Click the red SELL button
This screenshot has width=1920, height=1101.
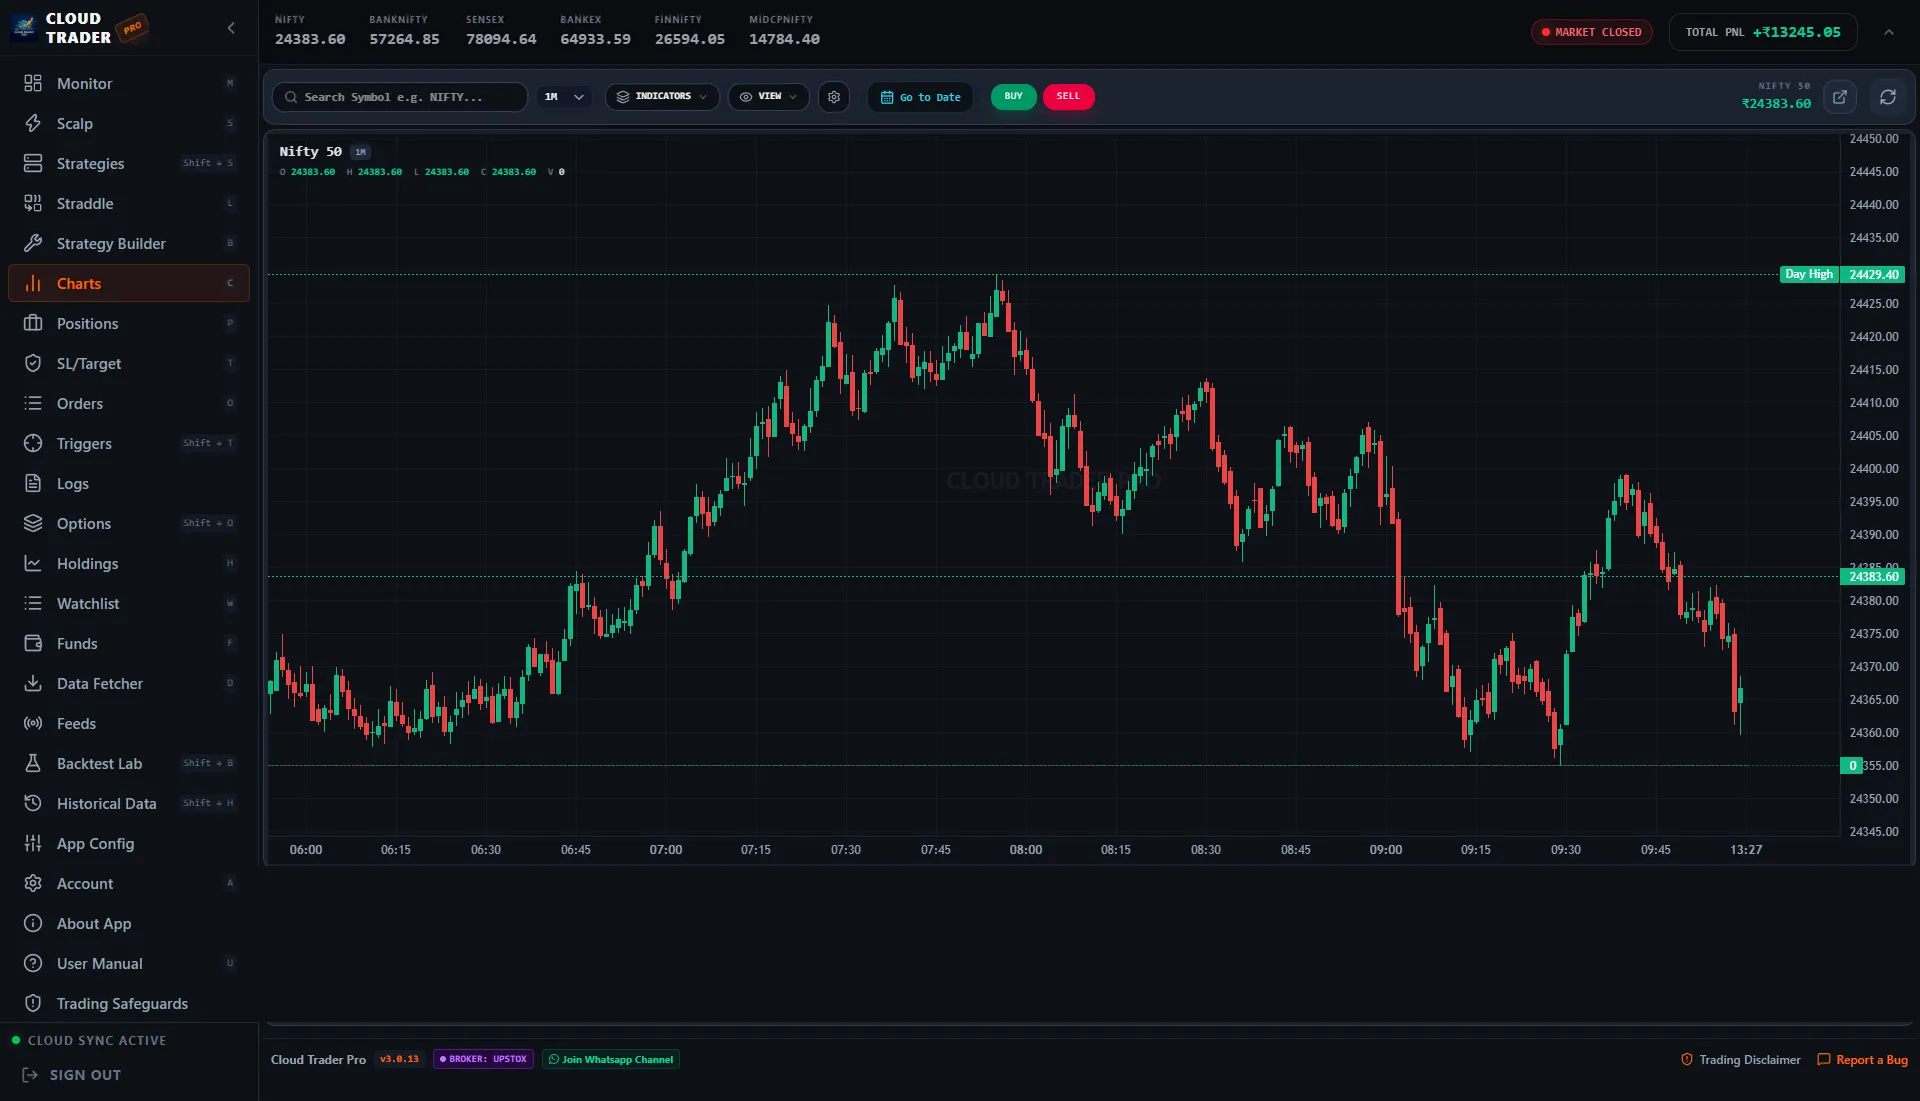tap(1068, 97)
